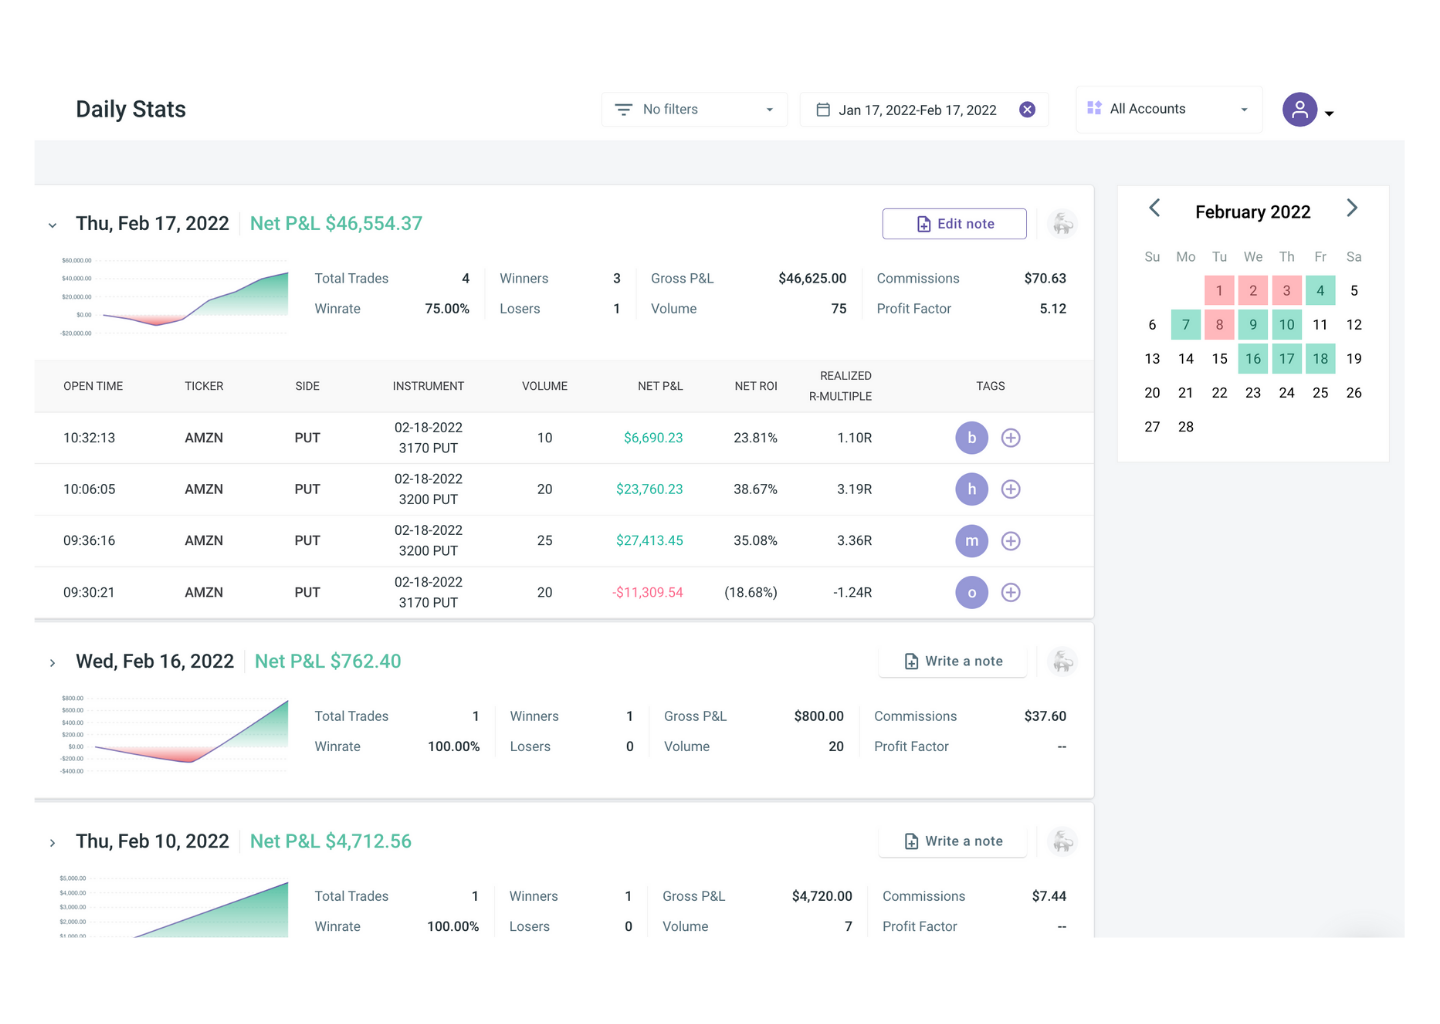This screenshot has height=1024, width=1440.
Task: Open the user profile avatar icon
Action: [1299, 110]
